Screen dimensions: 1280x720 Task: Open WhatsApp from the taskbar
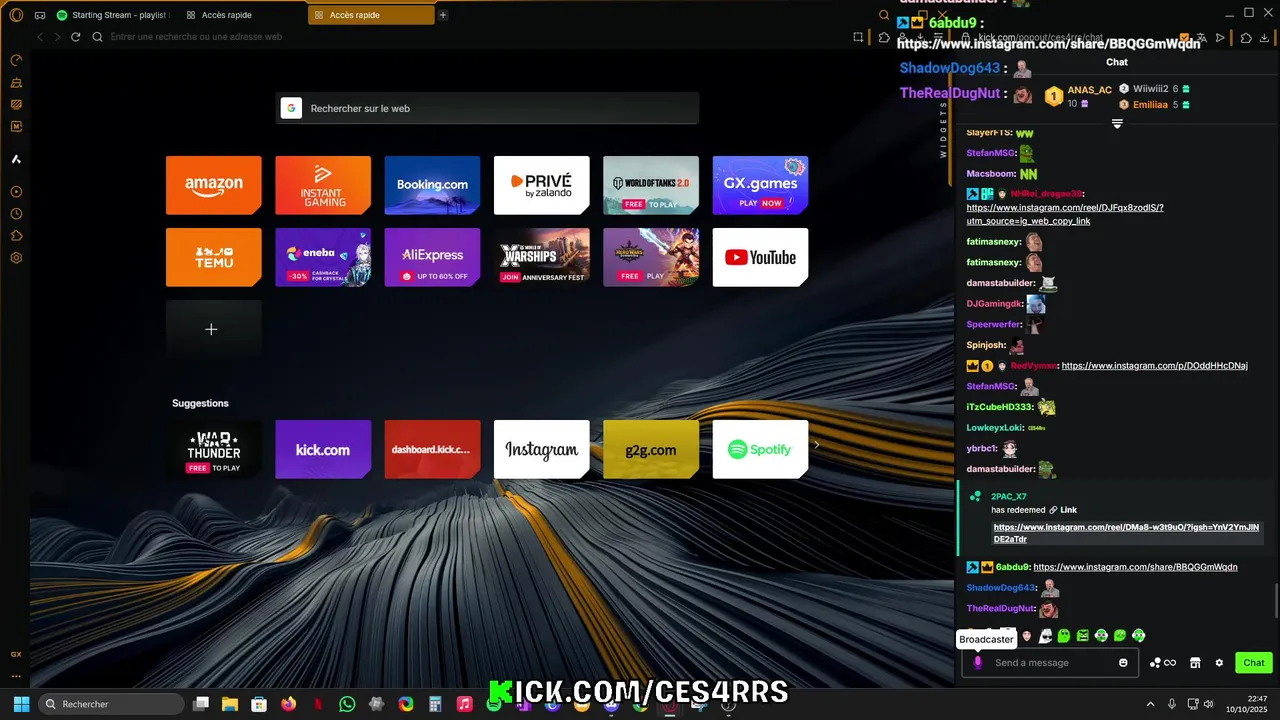347,704
